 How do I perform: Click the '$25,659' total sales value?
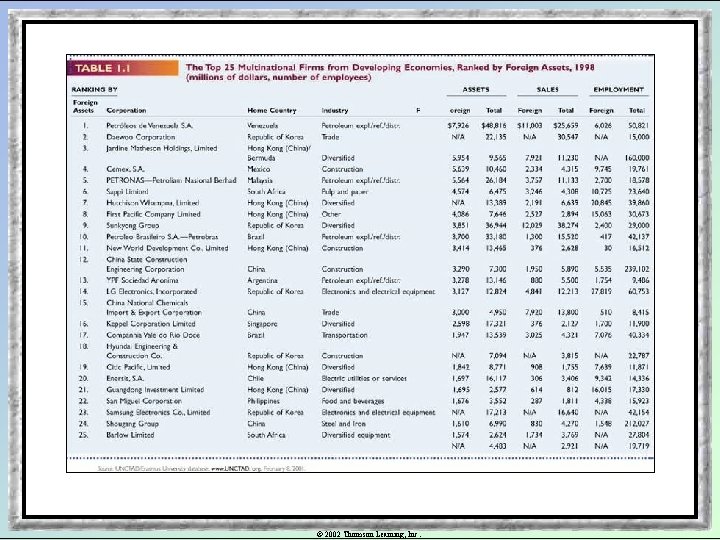(566, 125)
